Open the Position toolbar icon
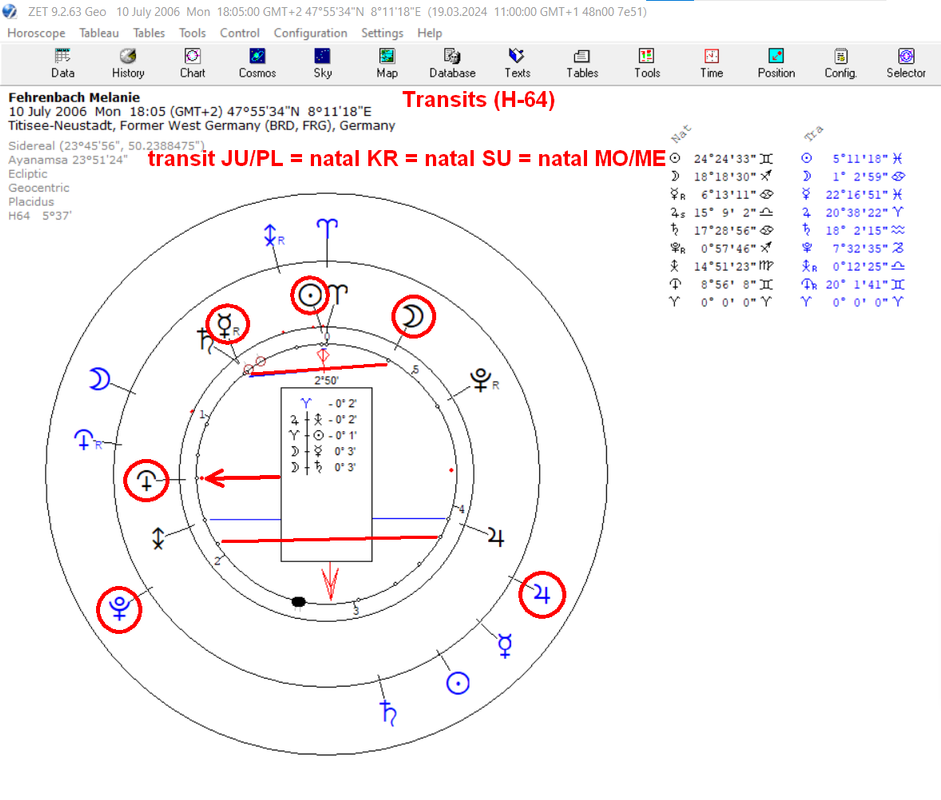The width and height of the screenshot is (941, 800). pyautogui.click(x=777, y=64)
